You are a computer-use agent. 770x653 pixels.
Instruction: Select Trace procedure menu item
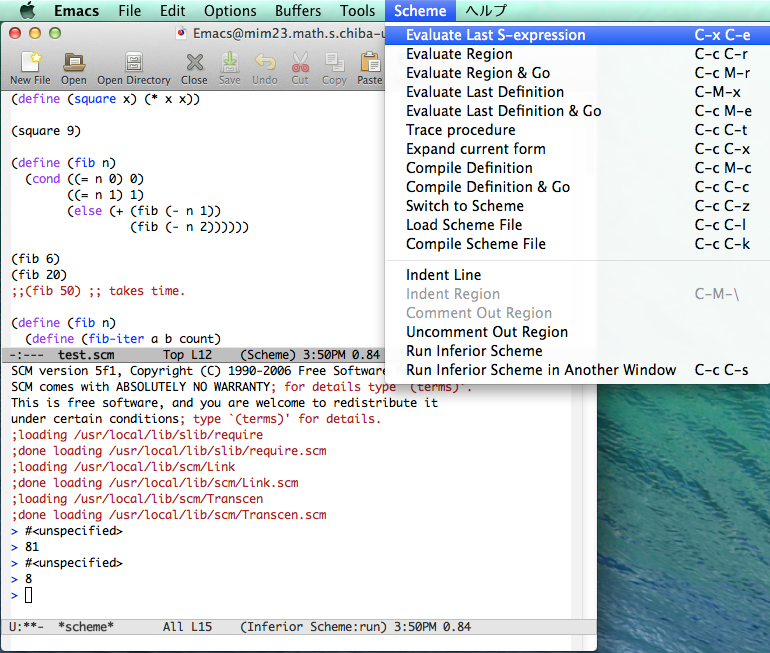(x=578, y=130)
